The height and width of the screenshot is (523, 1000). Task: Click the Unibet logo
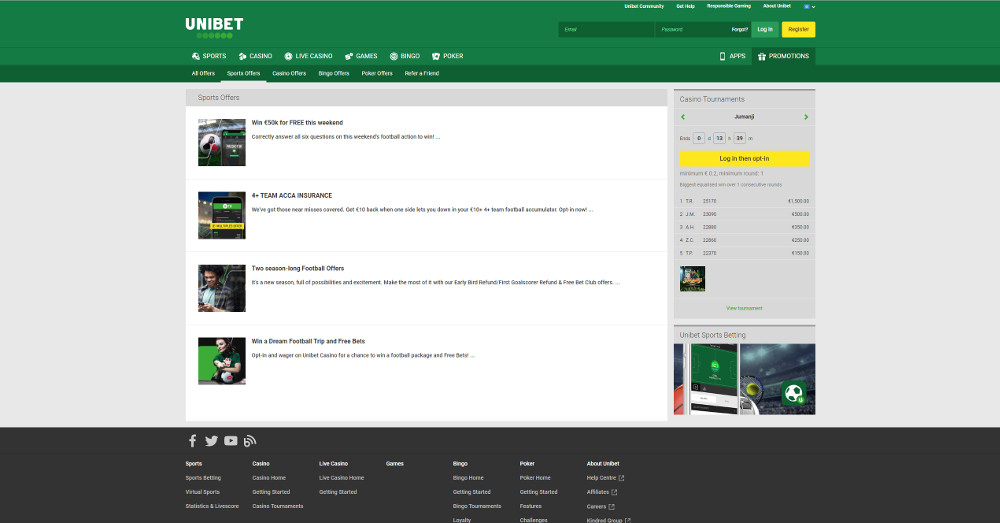tap(214, 27)
